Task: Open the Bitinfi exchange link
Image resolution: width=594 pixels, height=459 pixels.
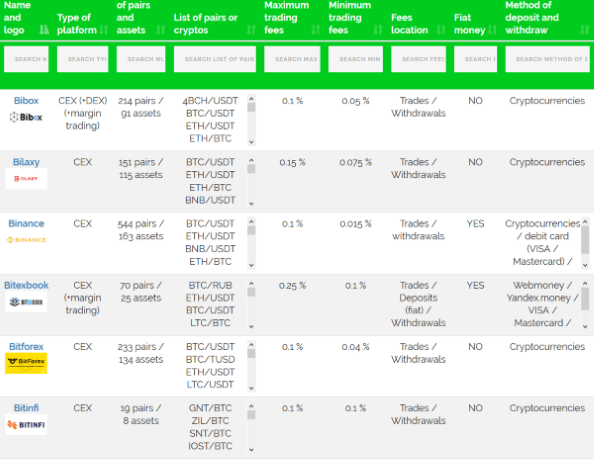Action: pyautogui.click(x=26, y=408)
